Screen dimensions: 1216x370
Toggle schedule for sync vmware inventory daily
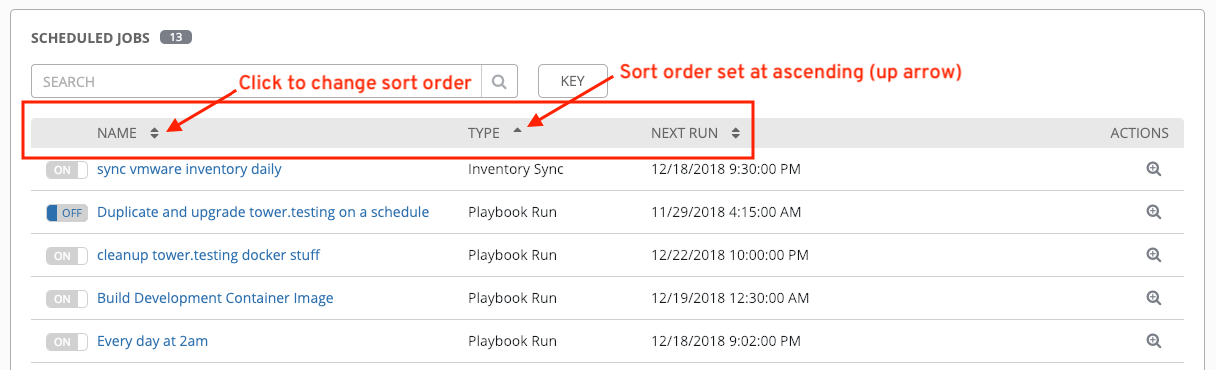click(67, 170)
